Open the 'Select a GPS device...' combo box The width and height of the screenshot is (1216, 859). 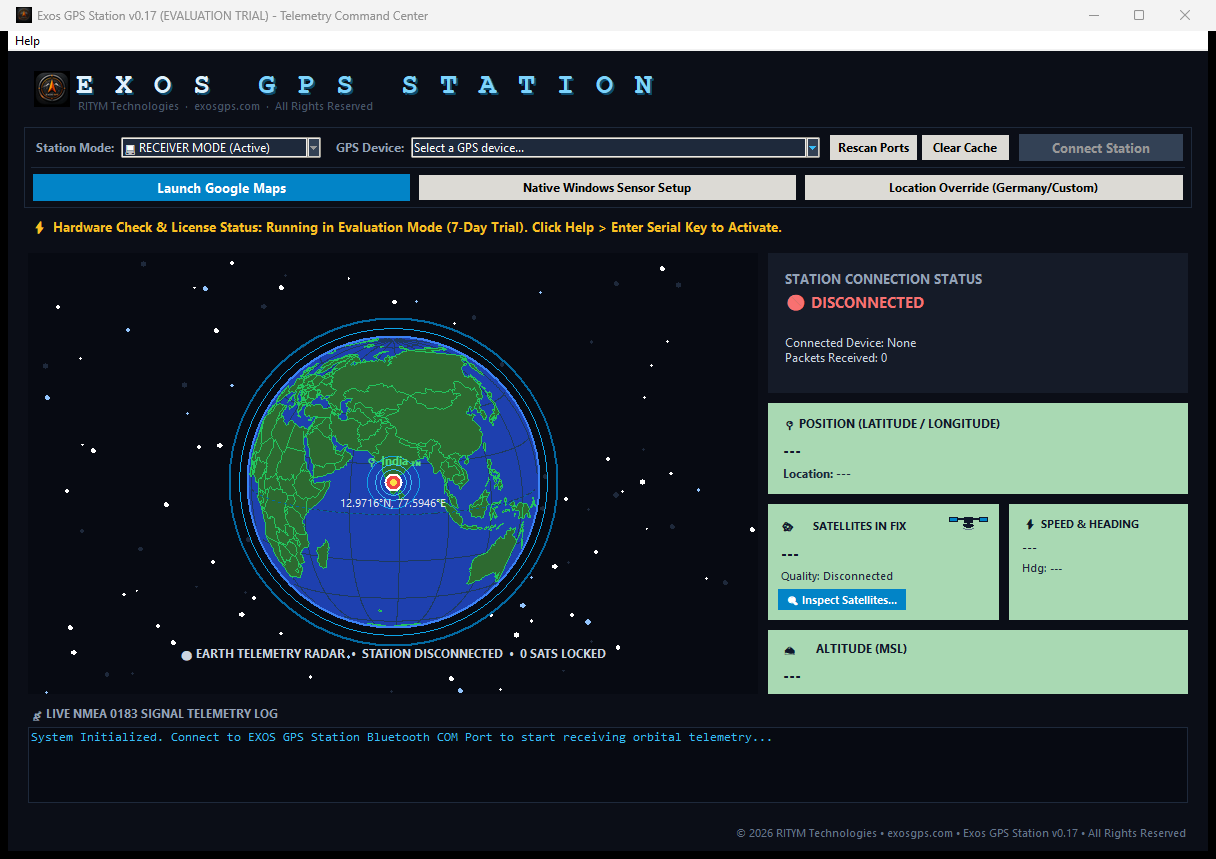[x=616, y=148]
